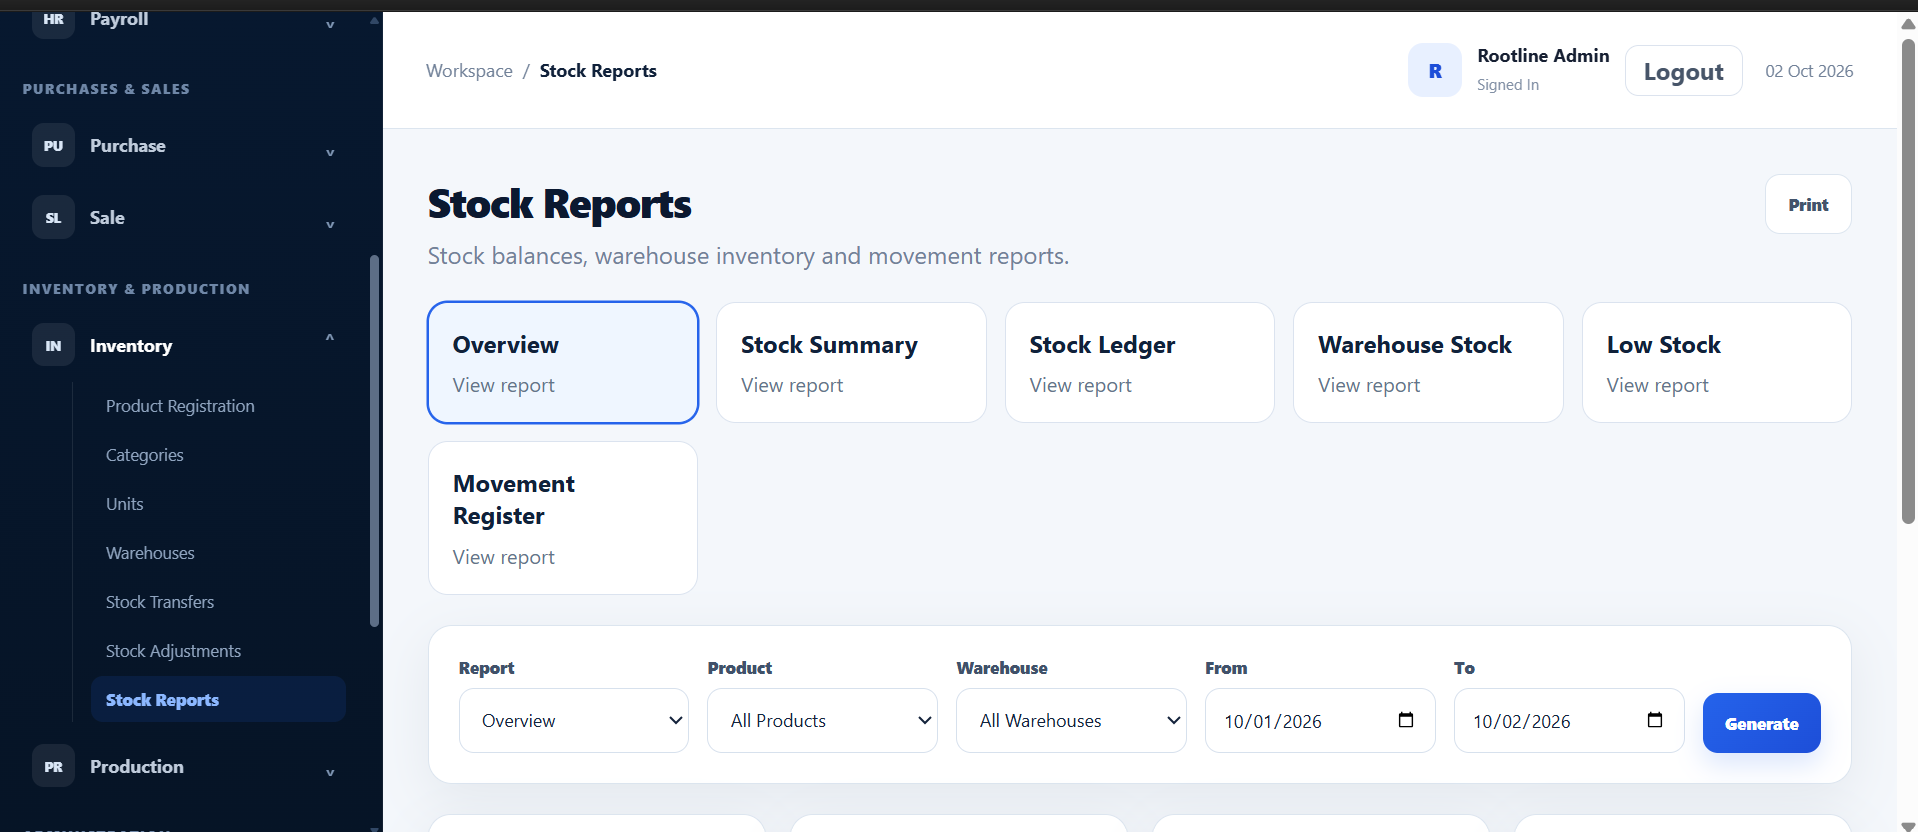The height and width of the screenshot is (832, 1918).
Task: Select the Movement Register report card
Action: (563, 518)
